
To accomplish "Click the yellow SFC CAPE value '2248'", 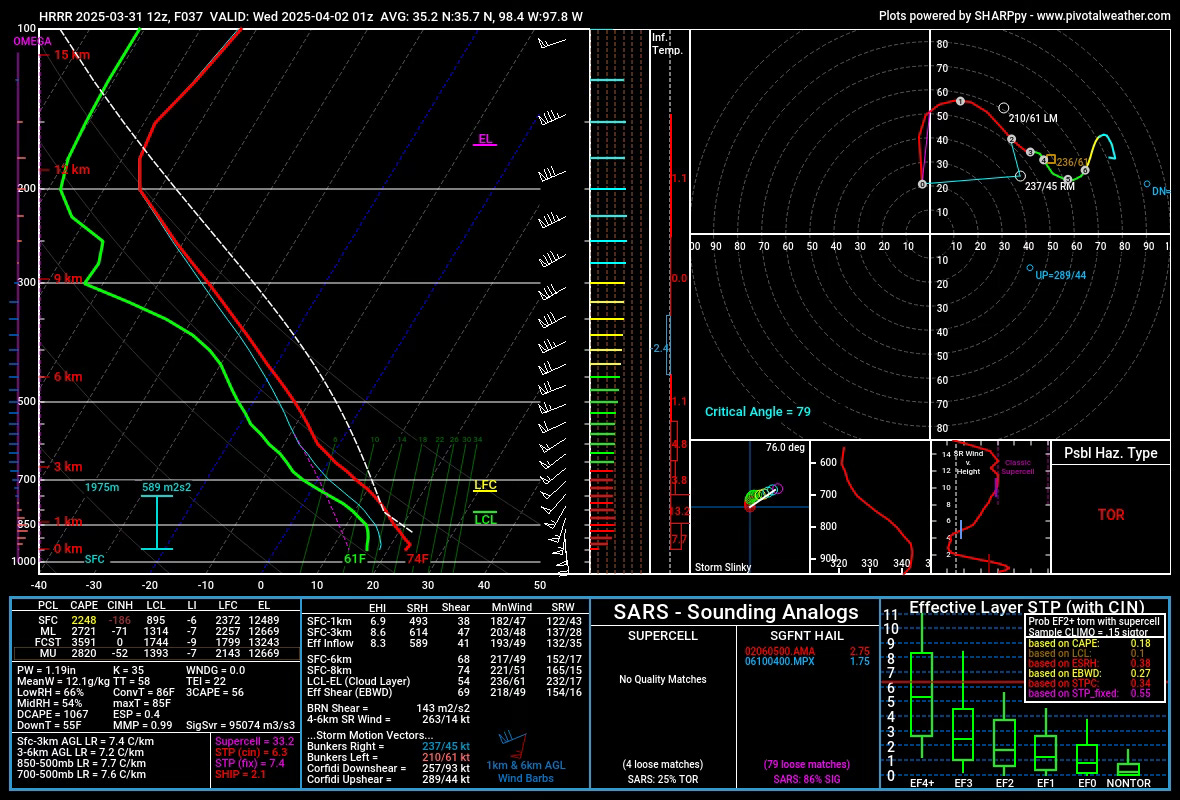I will tap(84, 620).
